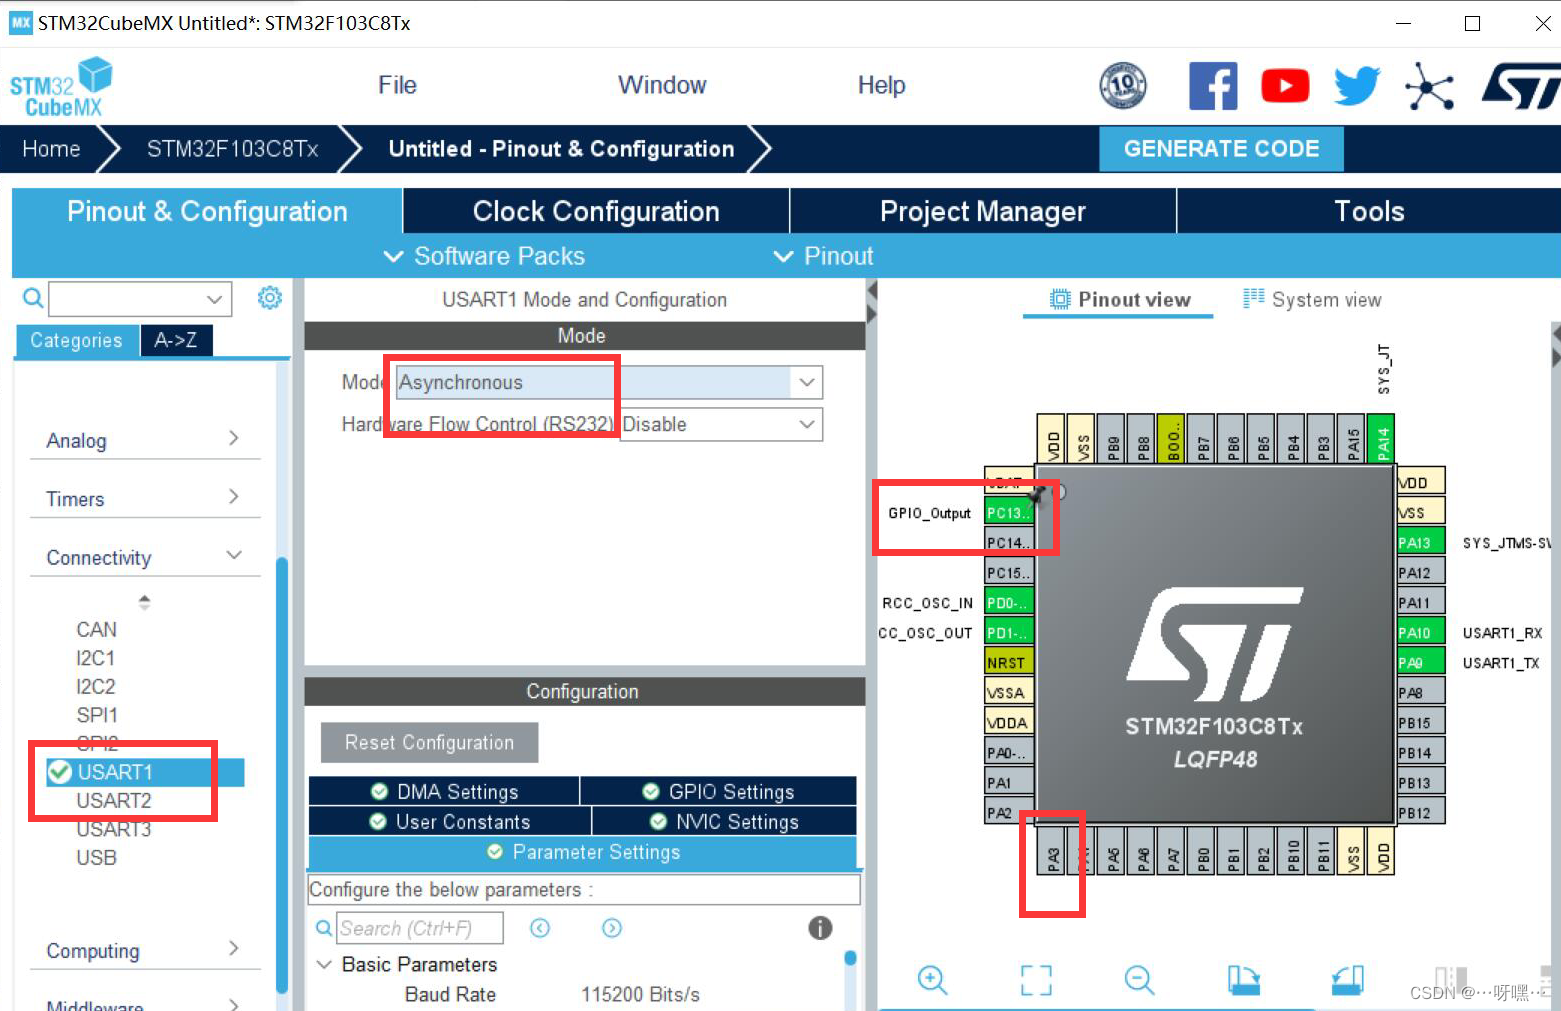Select pin PA9 on the chip
This screenshot has width=1561, height=1011.
(x=1420, y=662)
